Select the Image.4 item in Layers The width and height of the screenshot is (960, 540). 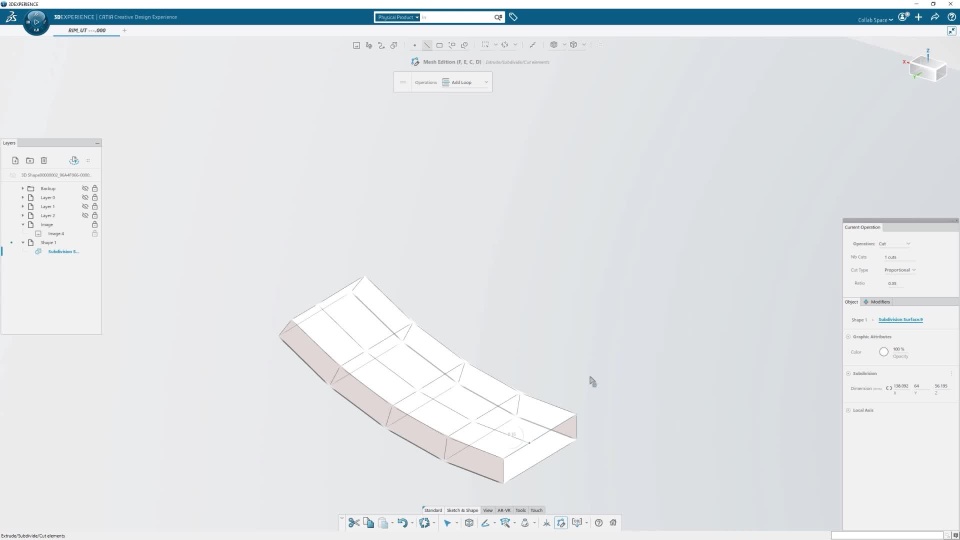56,233
